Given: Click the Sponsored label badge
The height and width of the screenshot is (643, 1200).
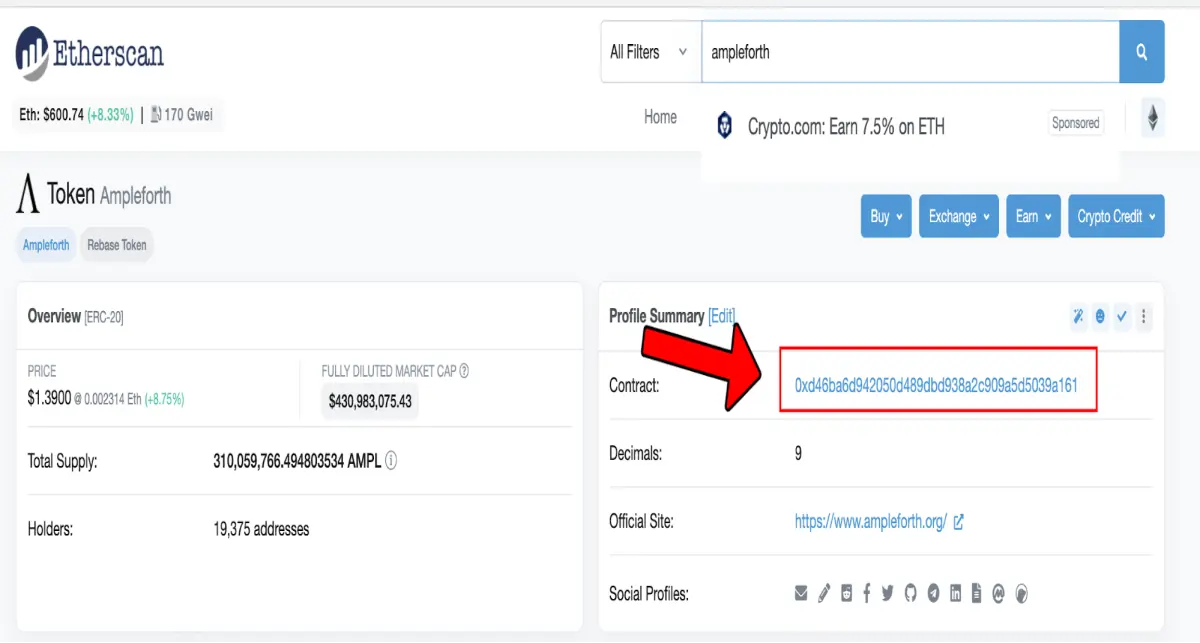Looking at the screenshot, I should [x=1076, y=123].
